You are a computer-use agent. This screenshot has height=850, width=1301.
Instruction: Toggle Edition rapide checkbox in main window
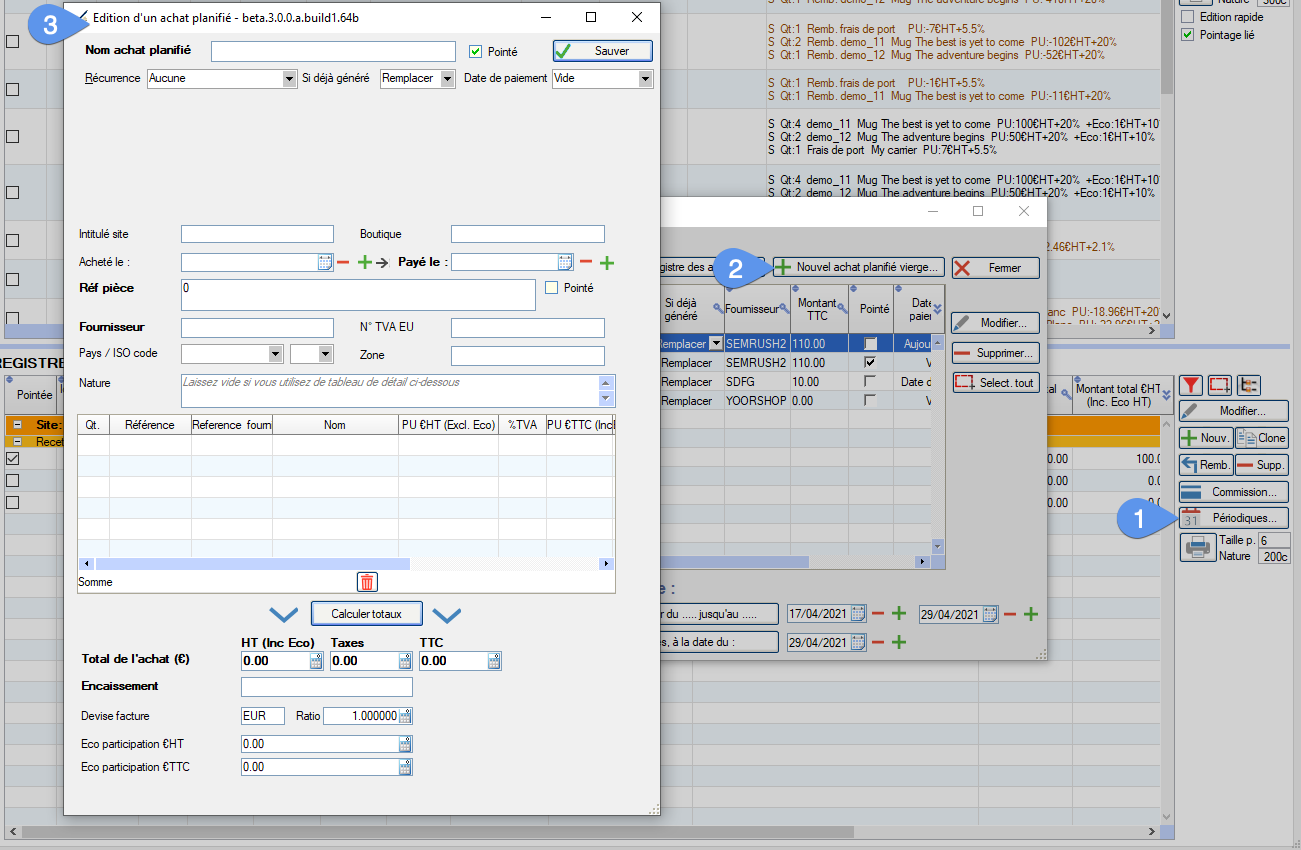pos(1188,17)
